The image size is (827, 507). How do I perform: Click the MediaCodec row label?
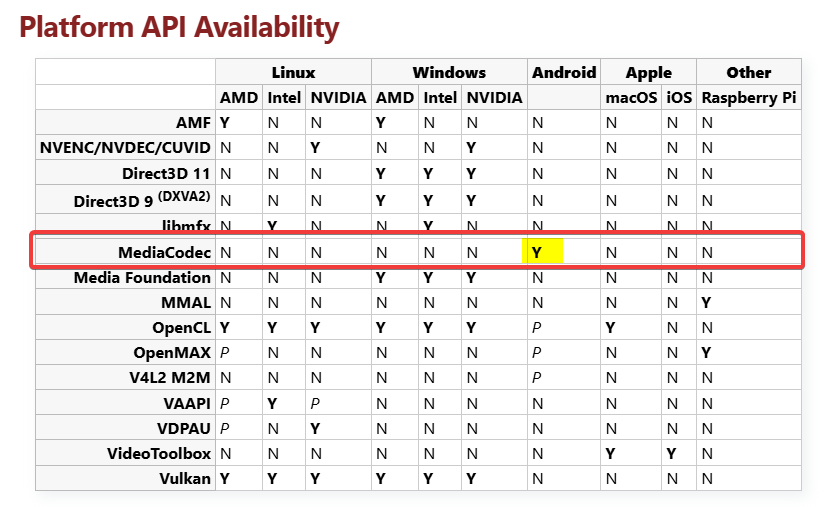165,252
